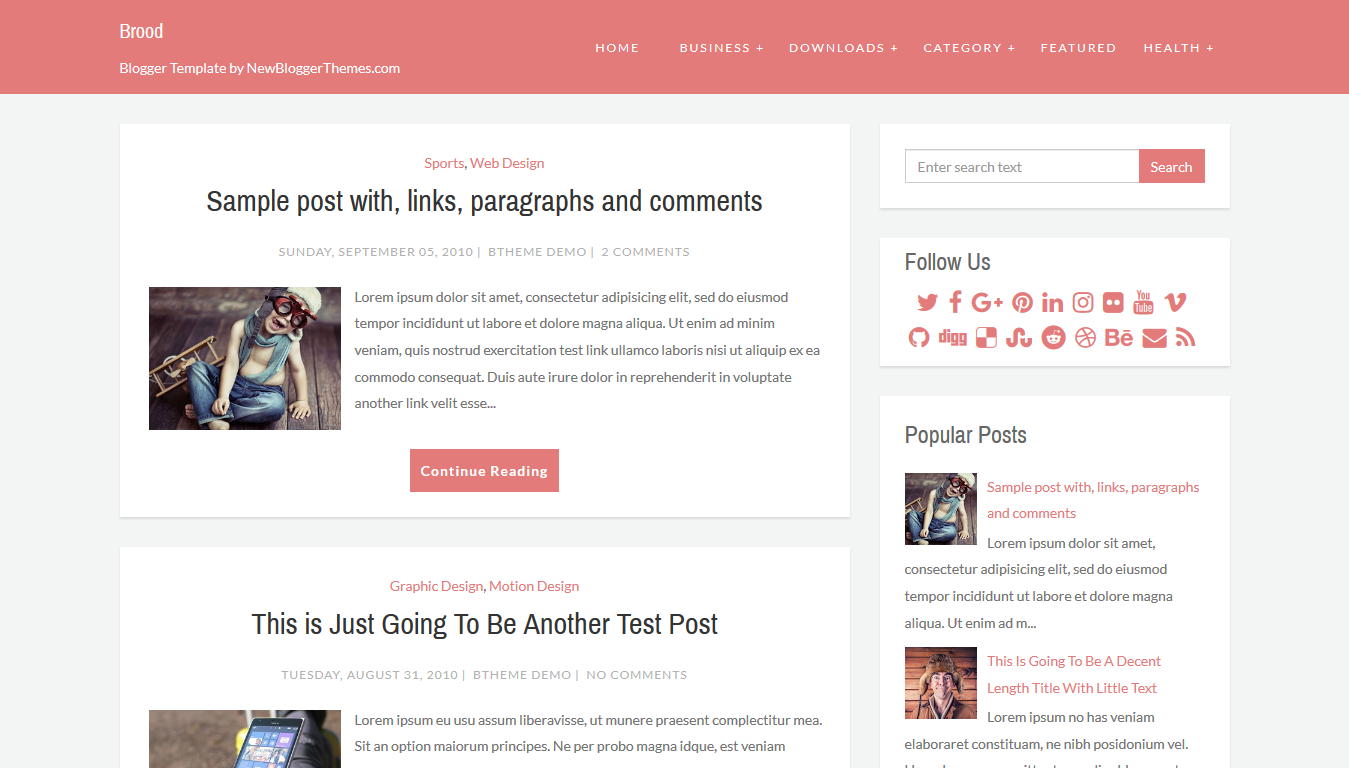This screenshot has width=1349, height=768.
Task: Focus the Enter search text field
Action: pos(1022,167)
